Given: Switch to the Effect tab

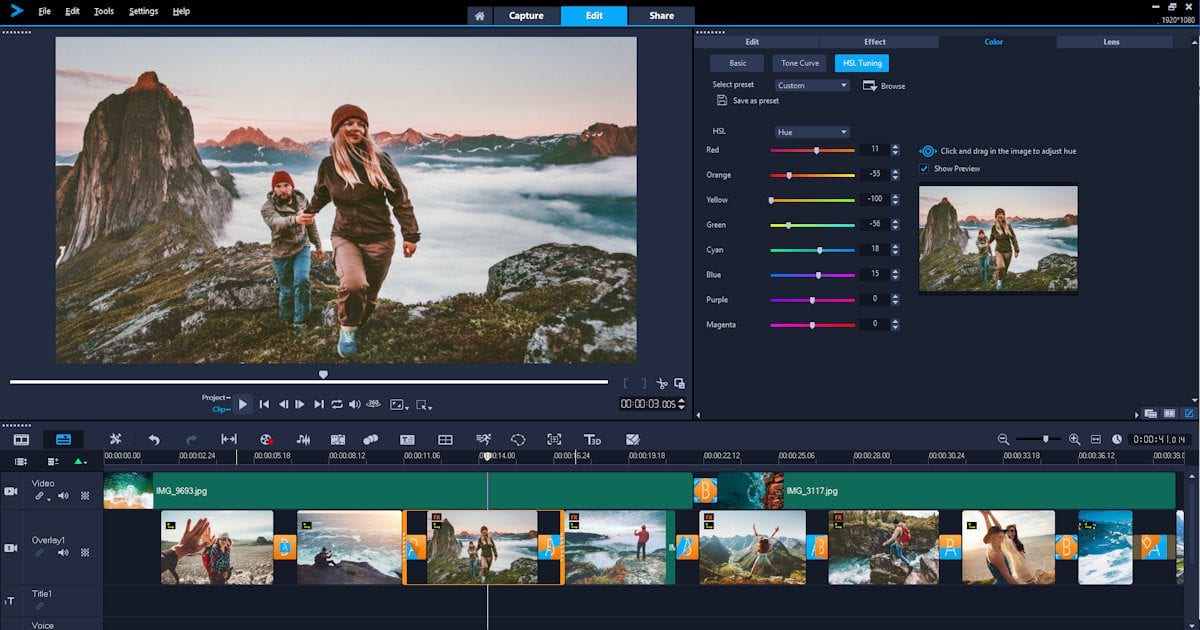Looking at the screenshot, I should (875, 41).
